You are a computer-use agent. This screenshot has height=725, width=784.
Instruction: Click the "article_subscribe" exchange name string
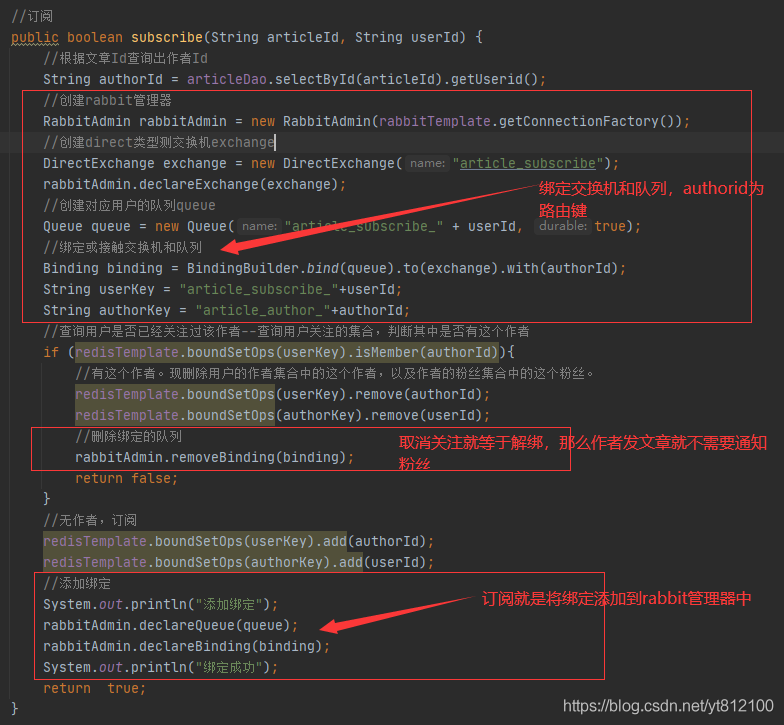(528, 164)
